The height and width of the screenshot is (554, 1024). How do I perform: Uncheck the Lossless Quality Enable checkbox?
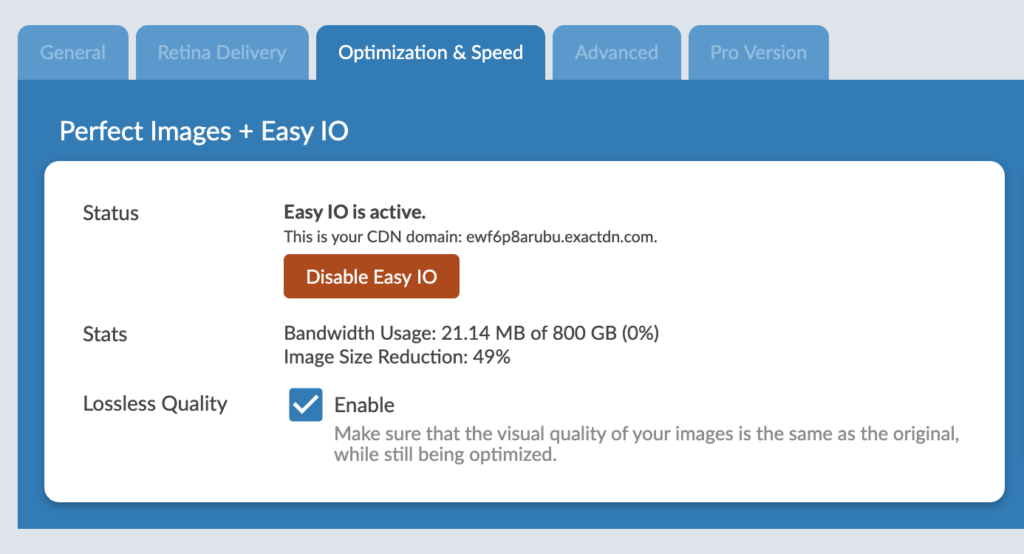[x=306, y=404]
